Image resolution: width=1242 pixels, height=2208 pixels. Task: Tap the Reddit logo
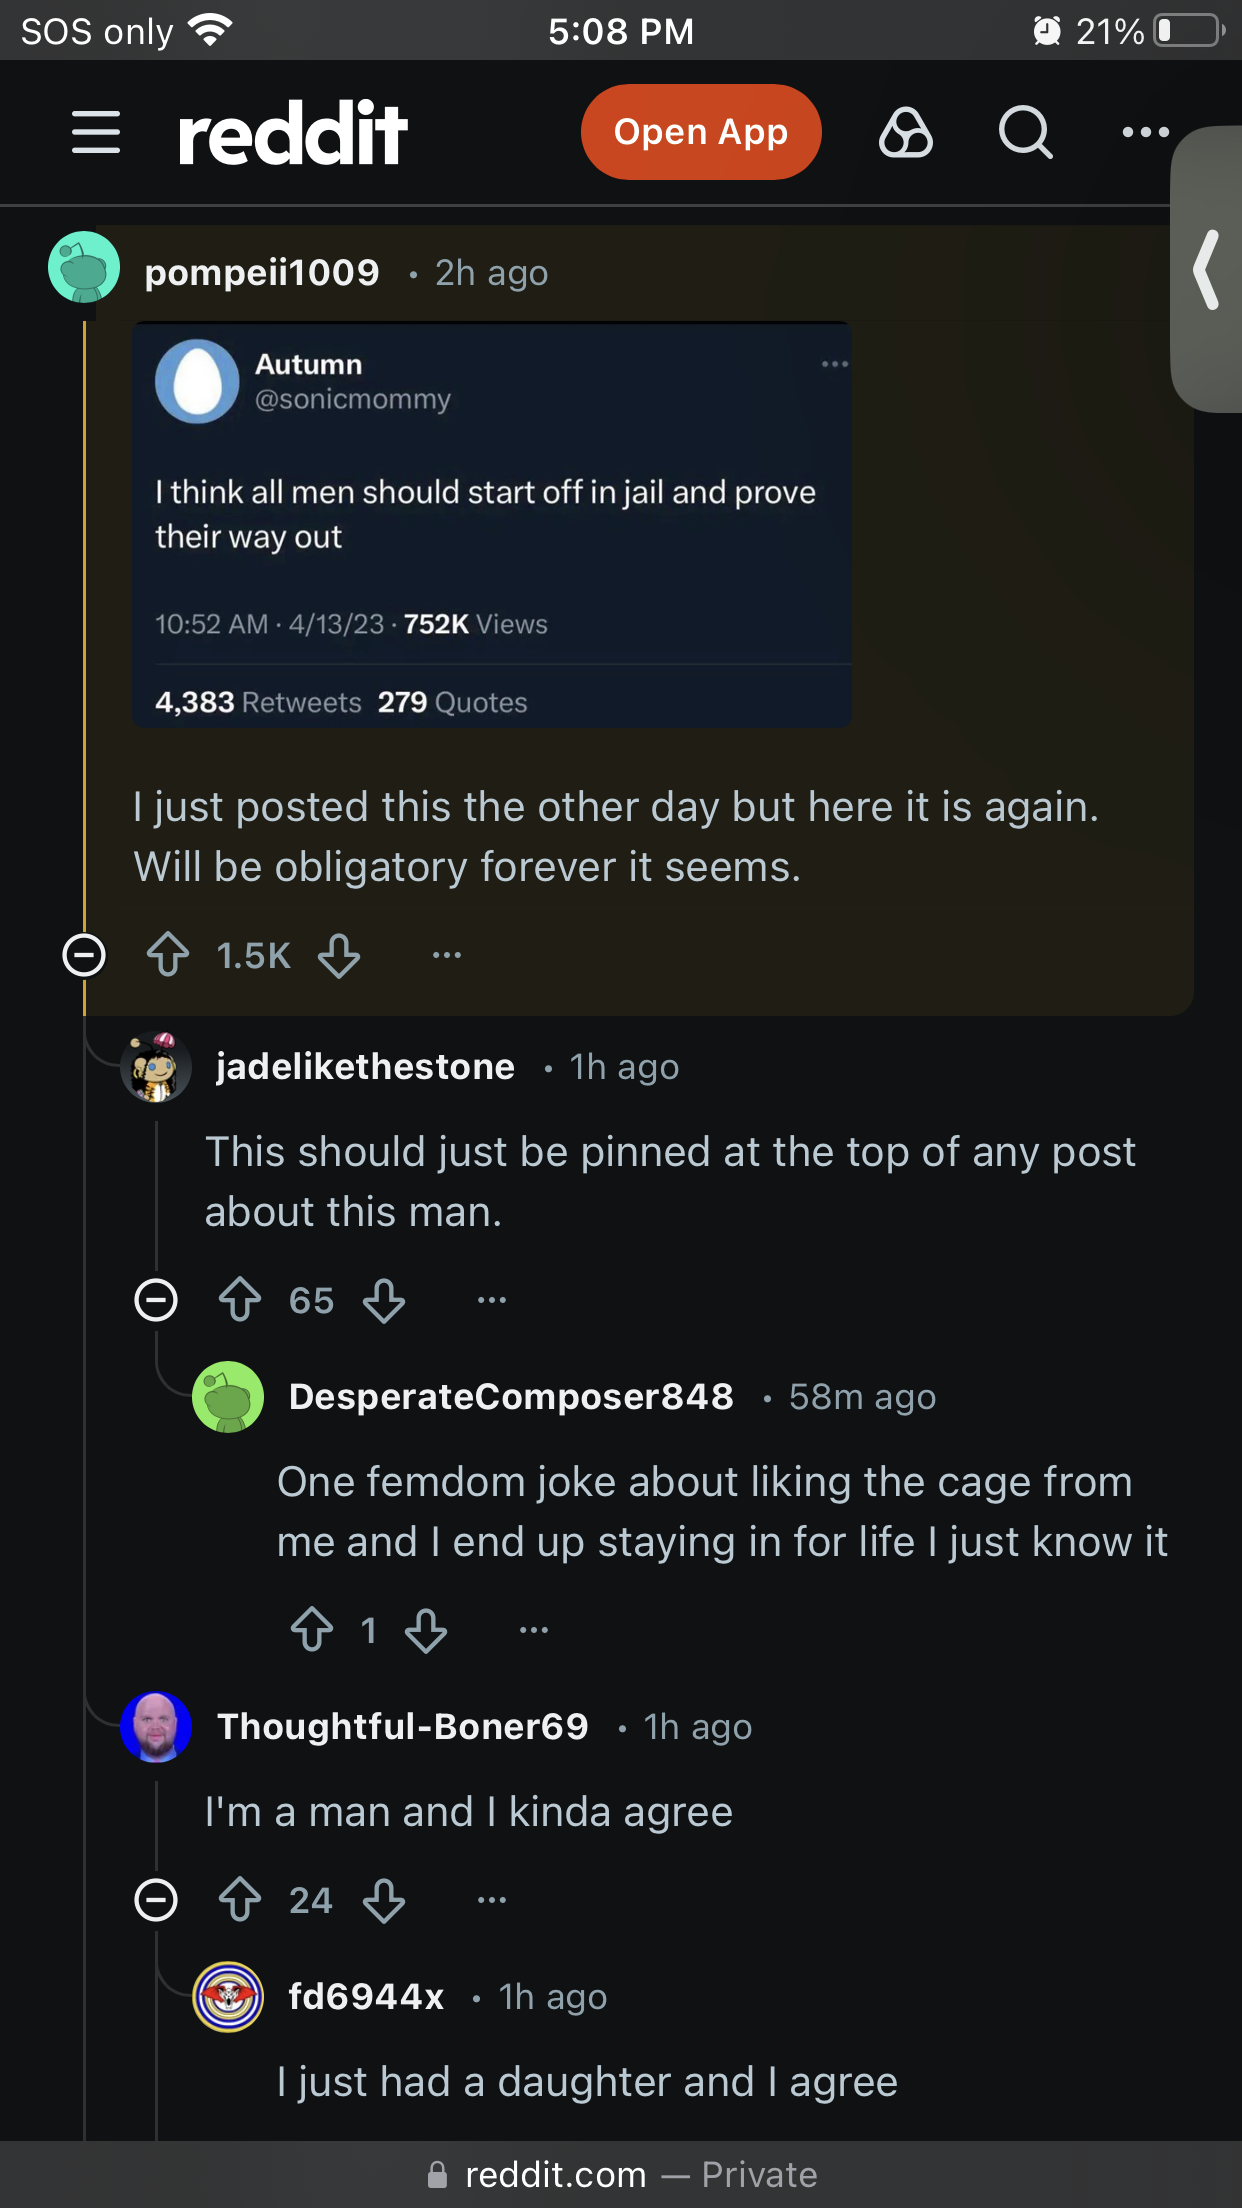pyautogui.click(x=293, y=132)
